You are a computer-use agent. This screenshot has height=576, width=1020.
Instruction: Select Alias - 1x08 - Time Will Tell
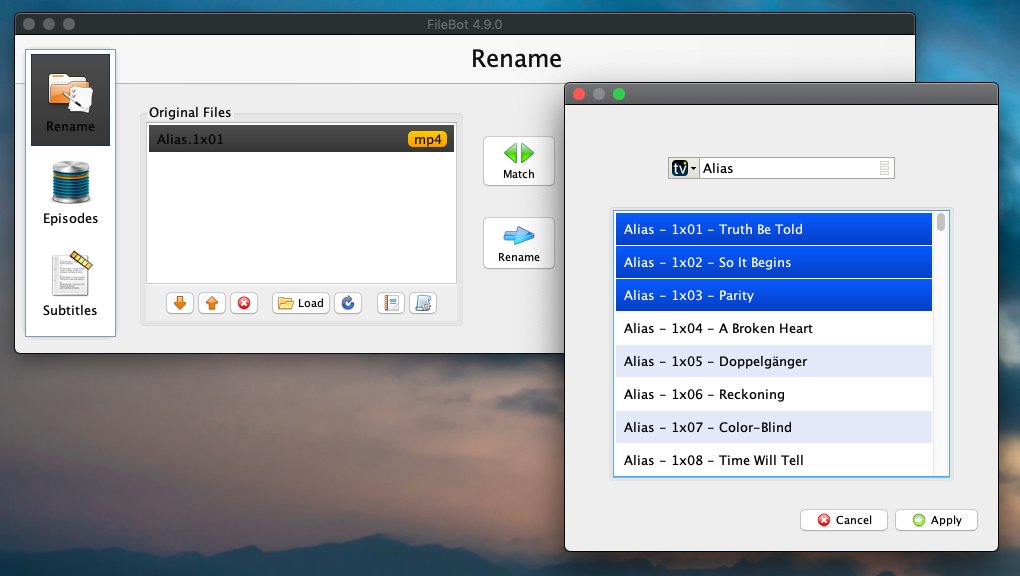tap(773, 460)
